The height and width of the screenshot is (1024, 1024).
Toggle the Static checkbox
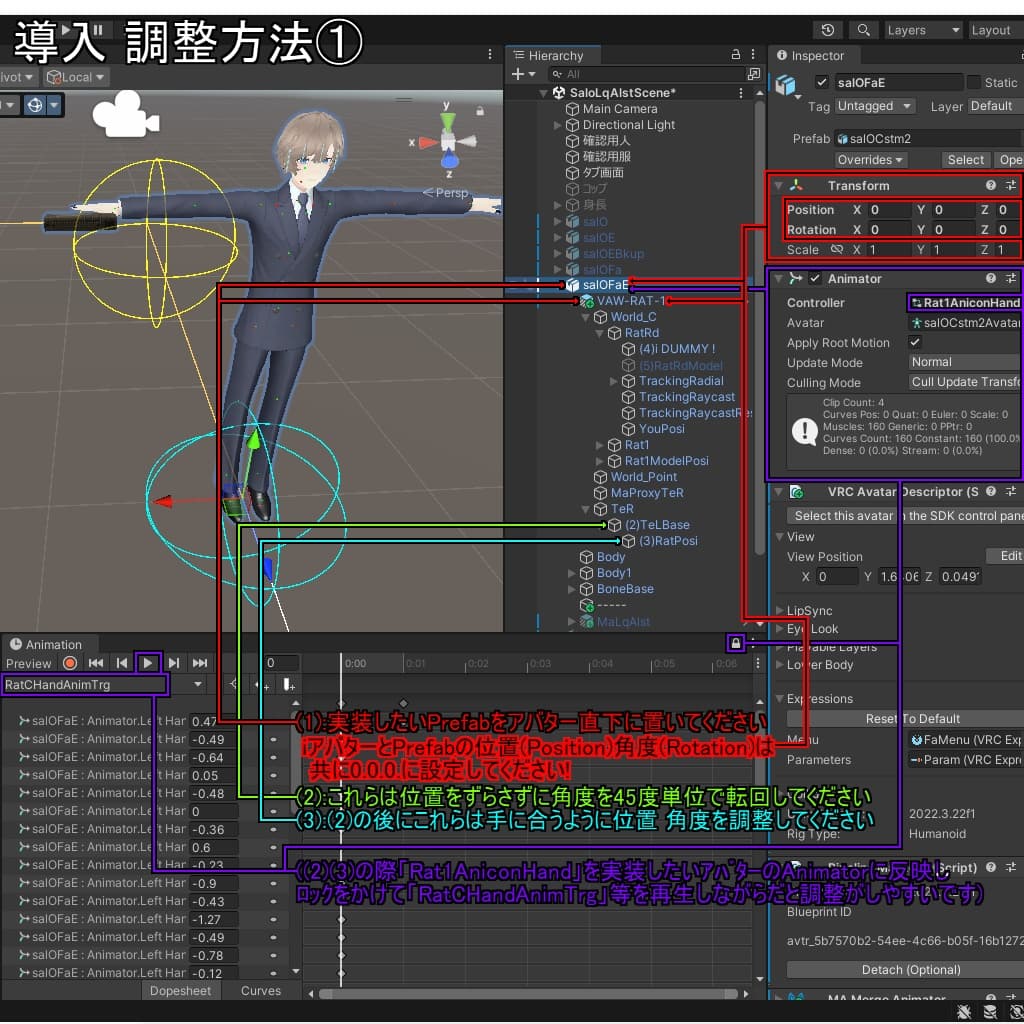[x=974, y=82]
